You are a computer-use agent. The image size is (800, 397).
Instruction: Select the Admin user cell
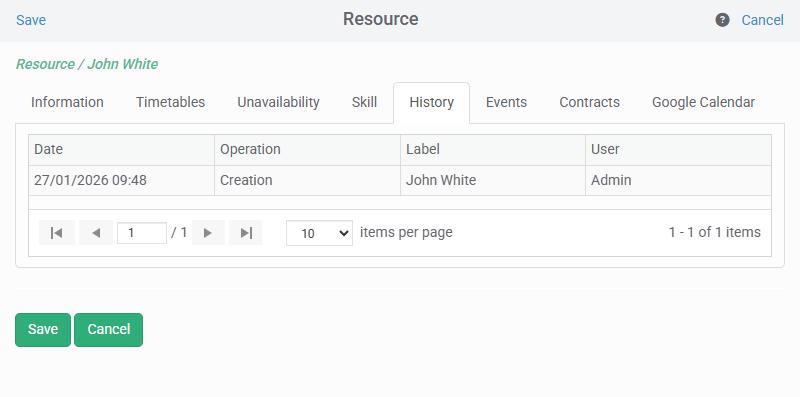[679, 180]
